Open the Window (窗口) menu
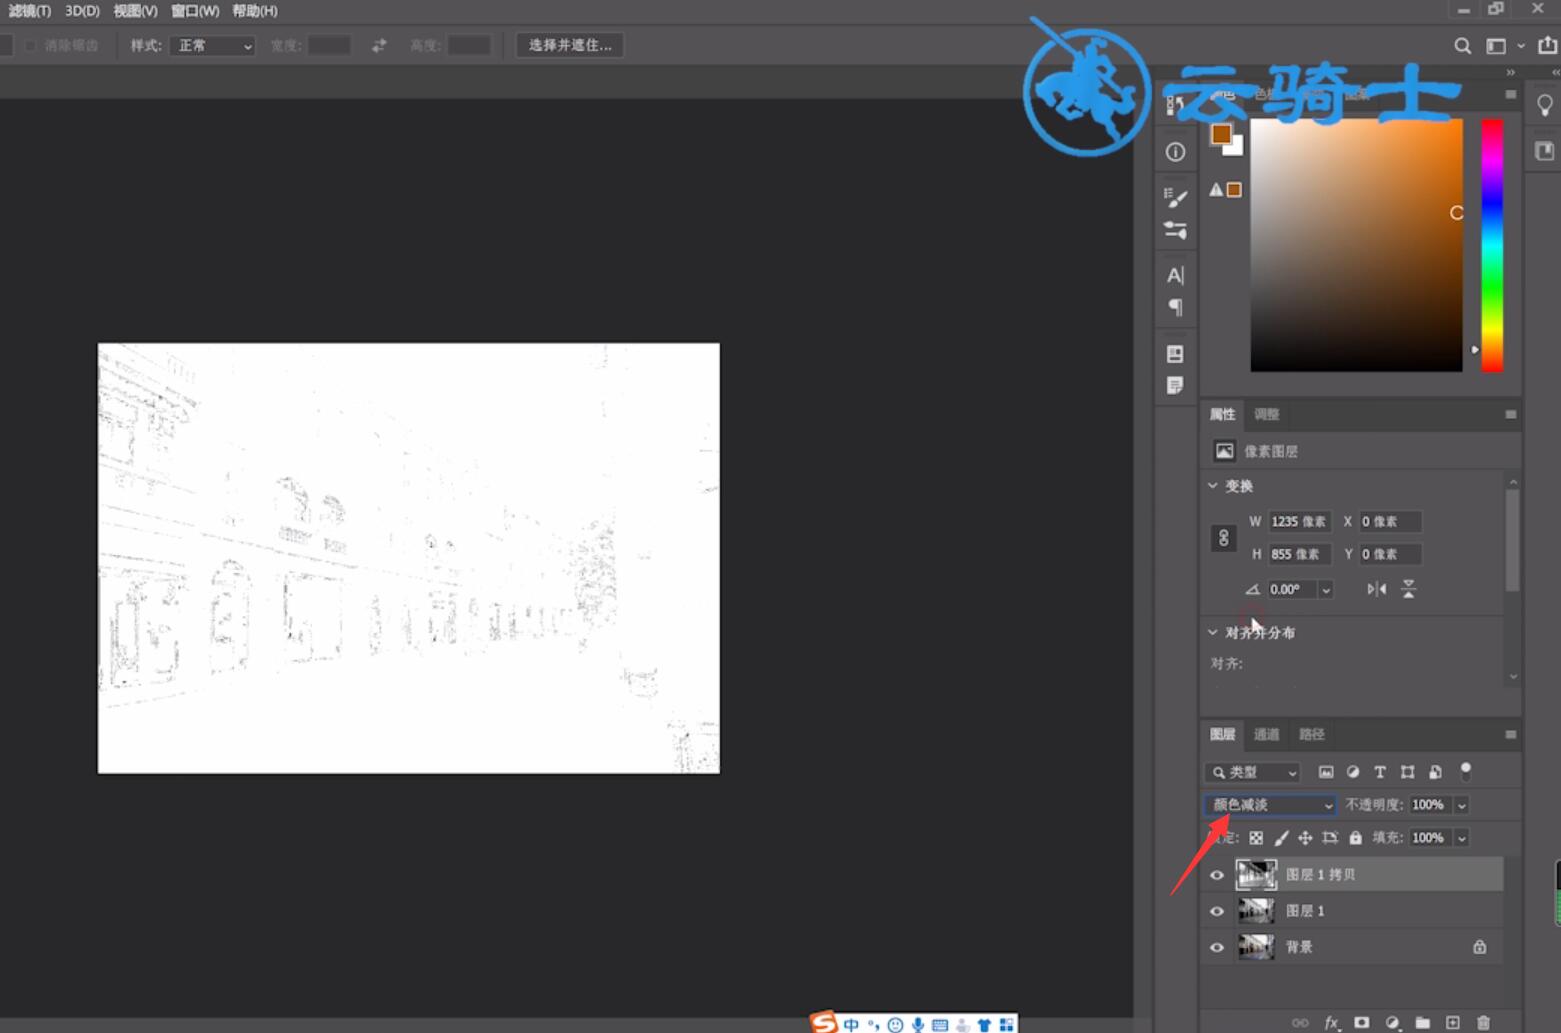 (x=194, y=11)
